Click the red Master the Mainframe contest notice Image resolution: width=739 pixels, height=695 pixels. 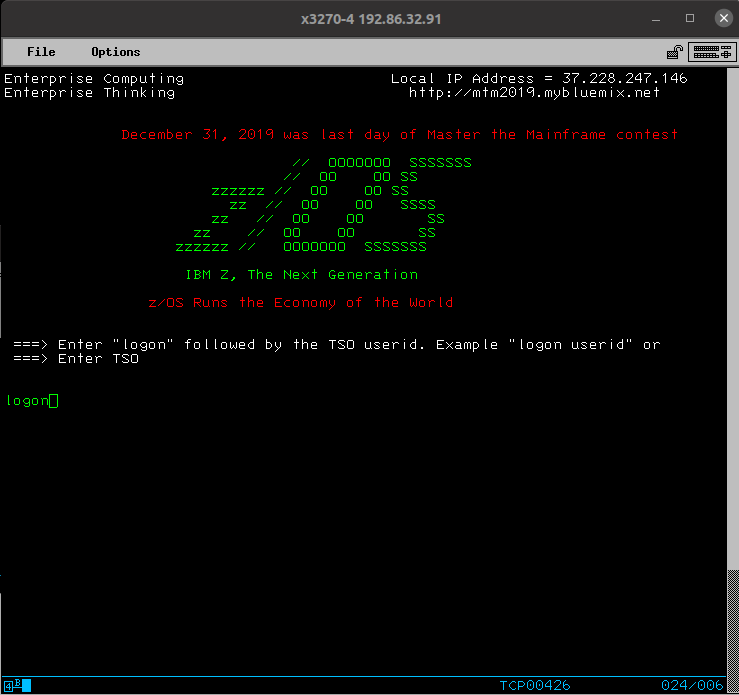399,135
